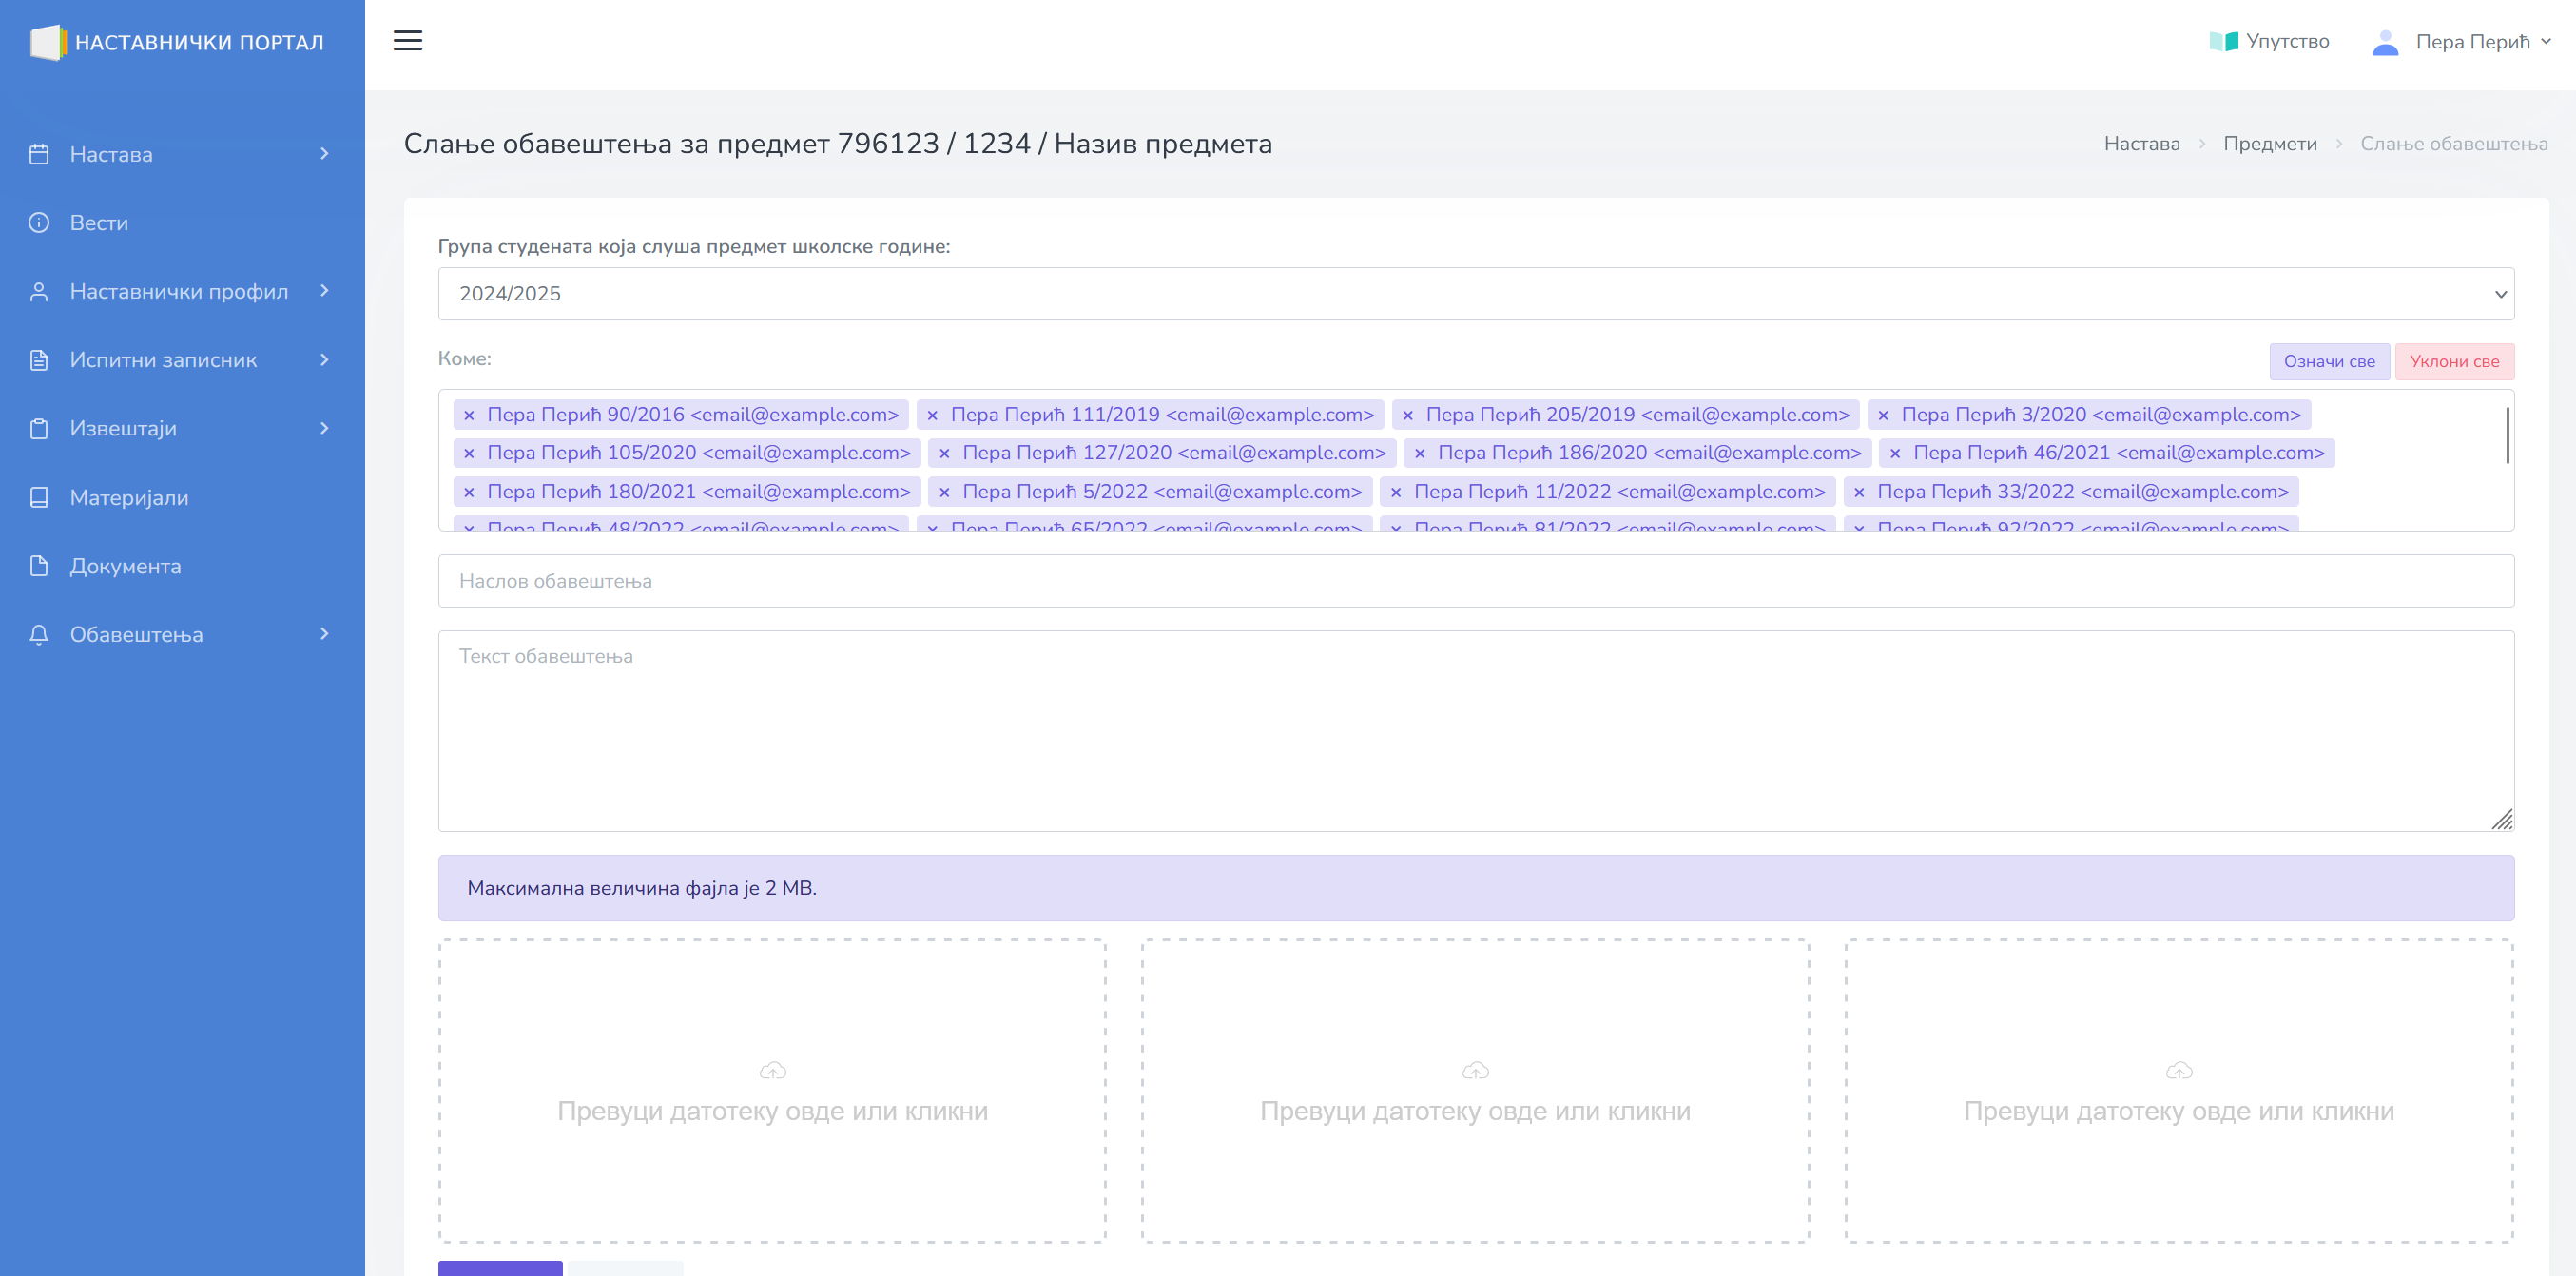Remove recipient Пера Перић 46/2021
Image resolution: width=2576 pixels, height=1276 pixels.
pyautogui.click(x=1895, y=453)
